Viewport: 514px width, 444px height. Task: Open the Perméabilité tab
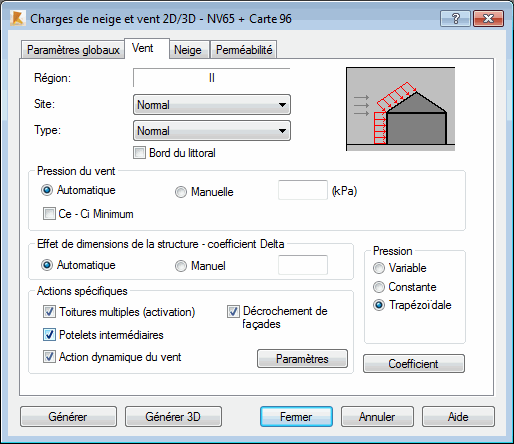244,50
